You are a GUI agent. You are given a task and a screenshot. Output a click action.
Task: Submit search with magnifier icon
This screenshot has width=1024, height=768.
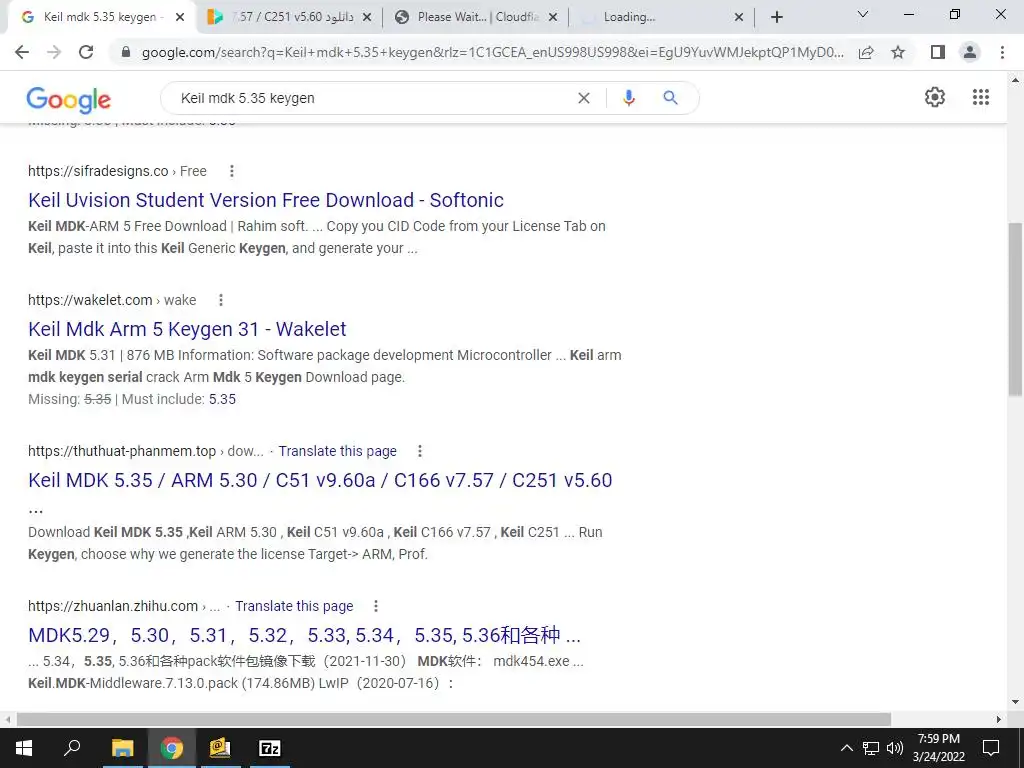670,98
